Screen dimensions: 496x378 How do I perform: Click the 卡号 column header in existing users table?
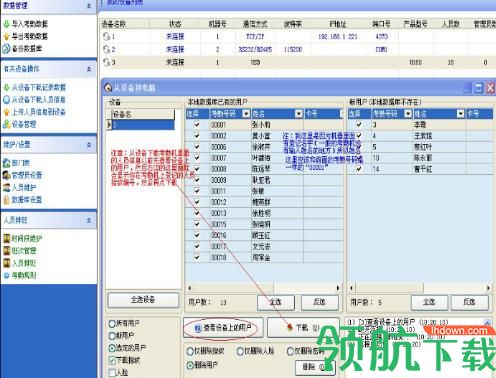(323, 114)
